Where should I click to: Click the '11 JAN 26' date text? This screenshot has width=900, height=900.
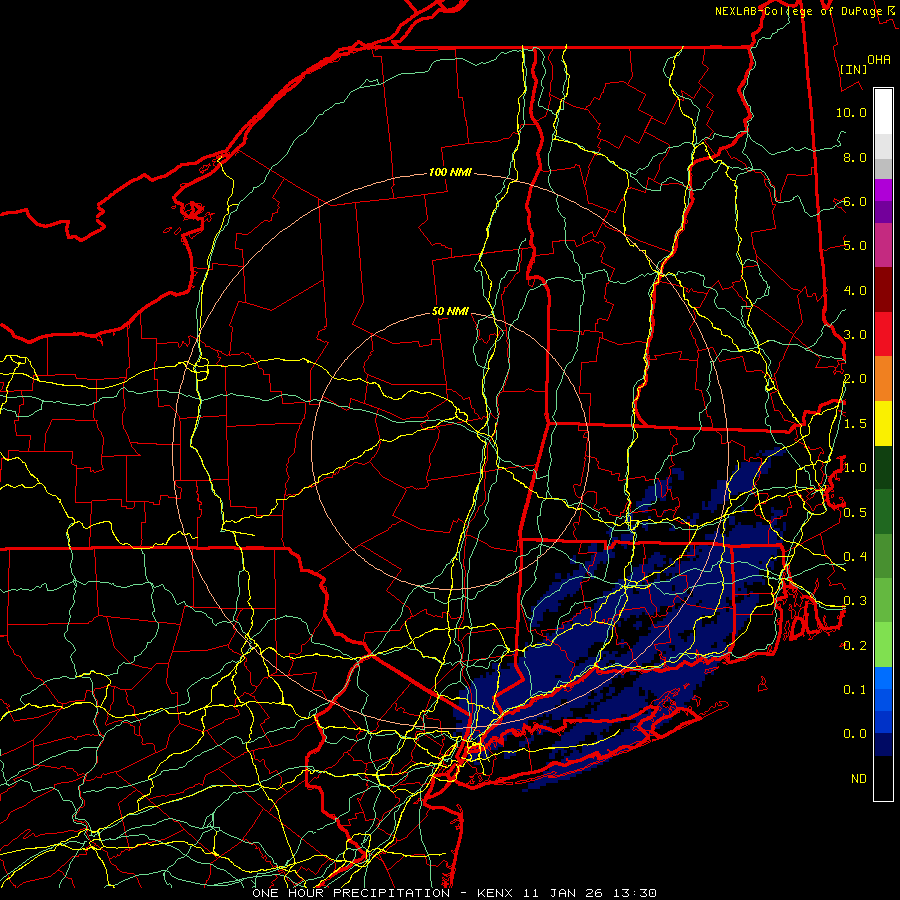[565, 893]
